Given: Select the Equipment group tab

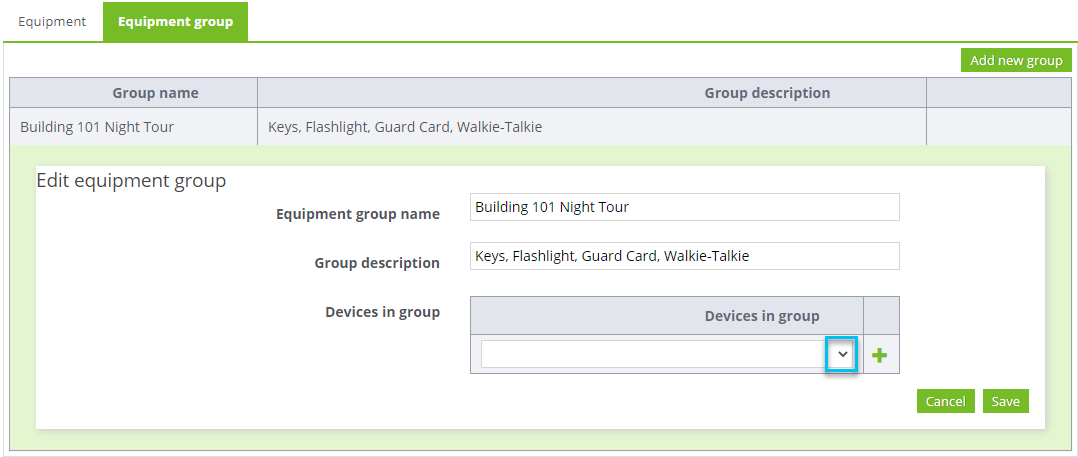Looking at the screenshot, I should 175,21.
